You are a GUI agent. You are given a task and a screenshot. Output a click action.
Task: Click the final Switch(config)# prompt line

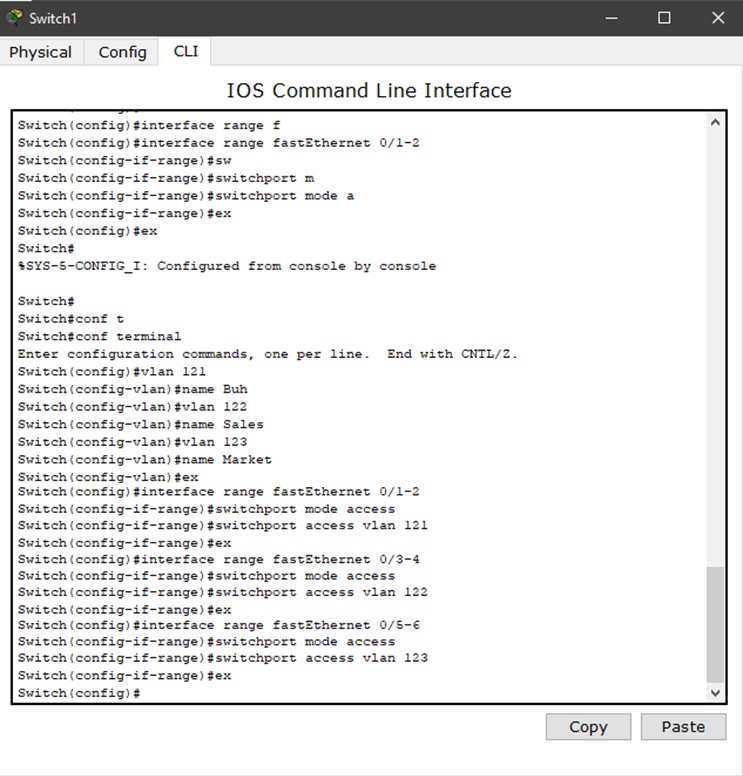click(79, 693)
